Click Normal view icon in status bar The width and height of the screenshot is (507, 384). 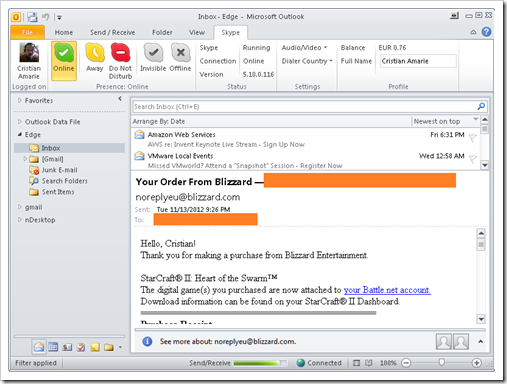(x=356, y=363)
